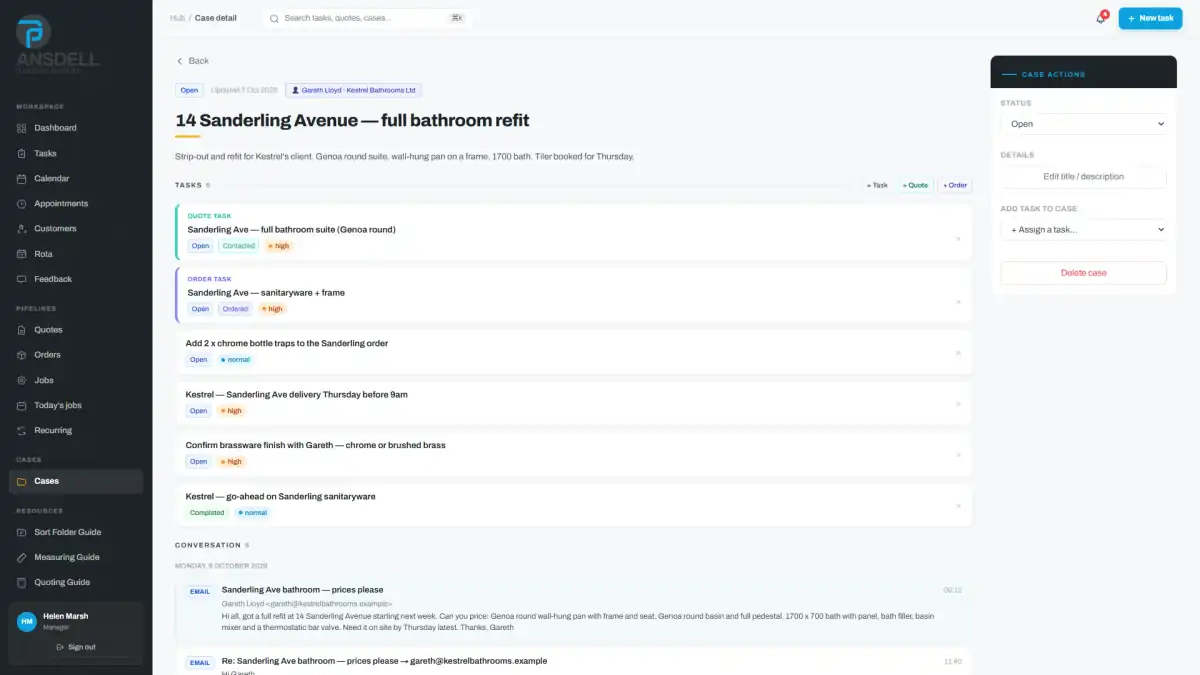
Task: Add a quote with + Quote button
Action: coord(915,185)
